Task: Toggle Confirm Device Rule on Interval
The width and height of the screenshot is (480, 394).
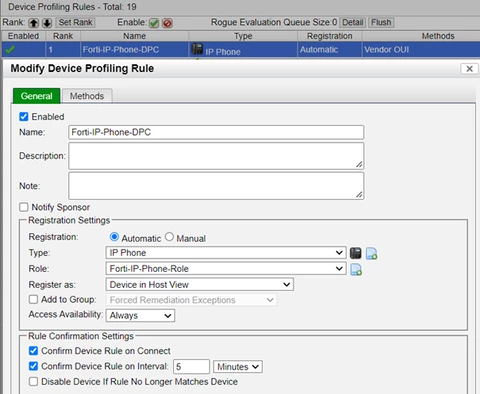Action: 33,366
